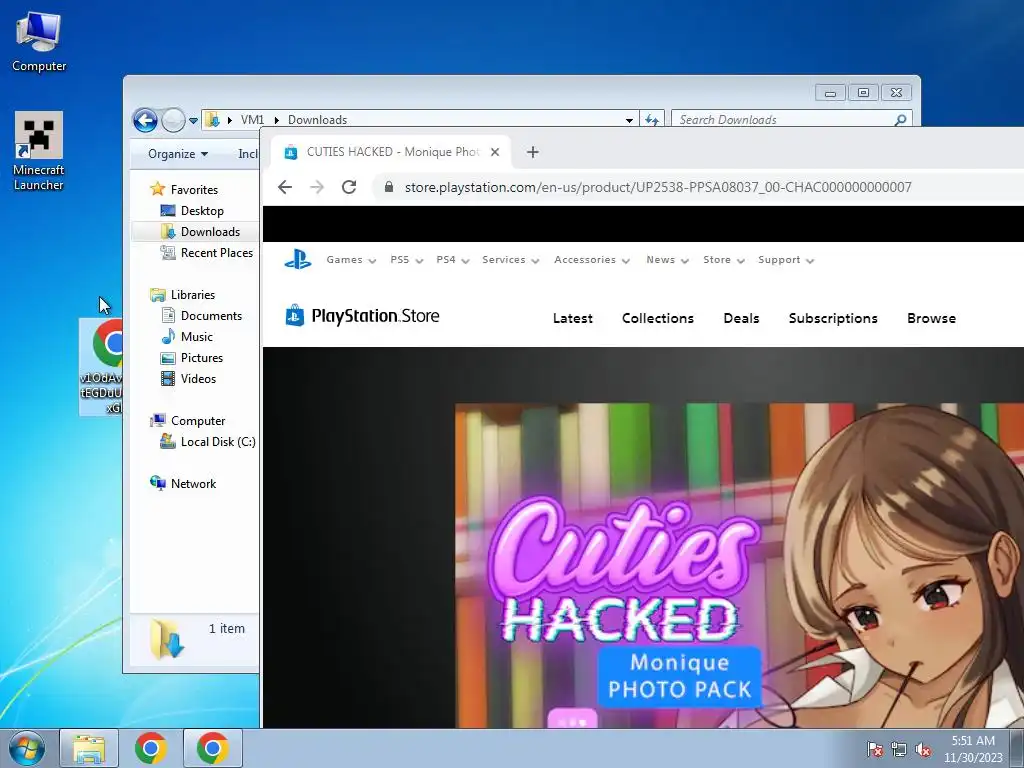The image size is (1024, 768).
Task: Select Local Disk (C:) in Explorer
Action: [217, 441]
